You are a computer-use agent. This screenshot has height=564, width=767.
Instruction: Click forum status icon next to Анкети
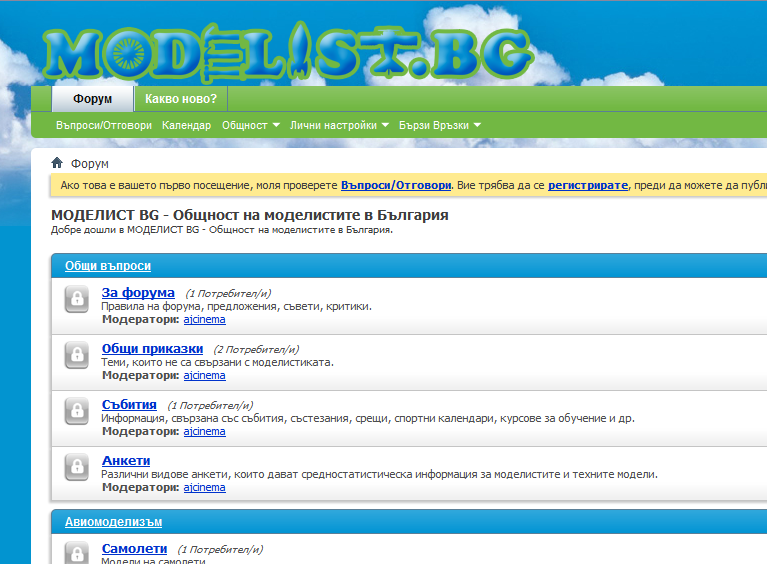point(77,468)
